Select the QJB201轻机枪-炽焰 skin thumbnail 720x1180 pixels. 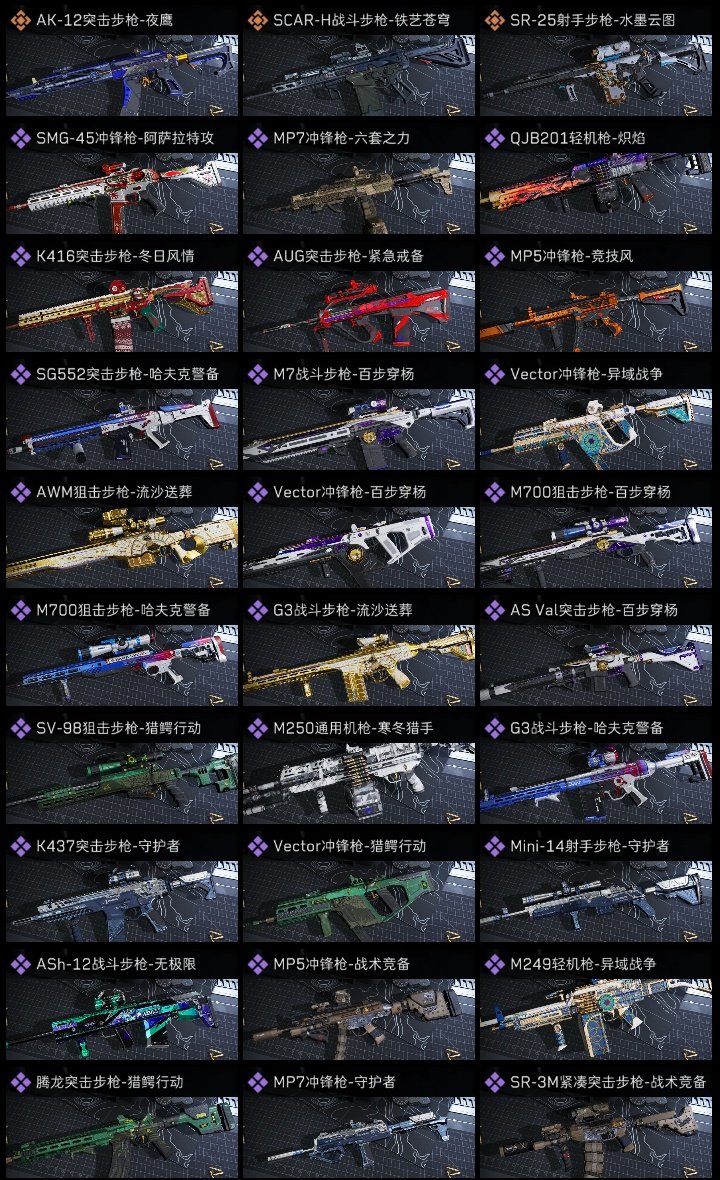click(596, 193)
